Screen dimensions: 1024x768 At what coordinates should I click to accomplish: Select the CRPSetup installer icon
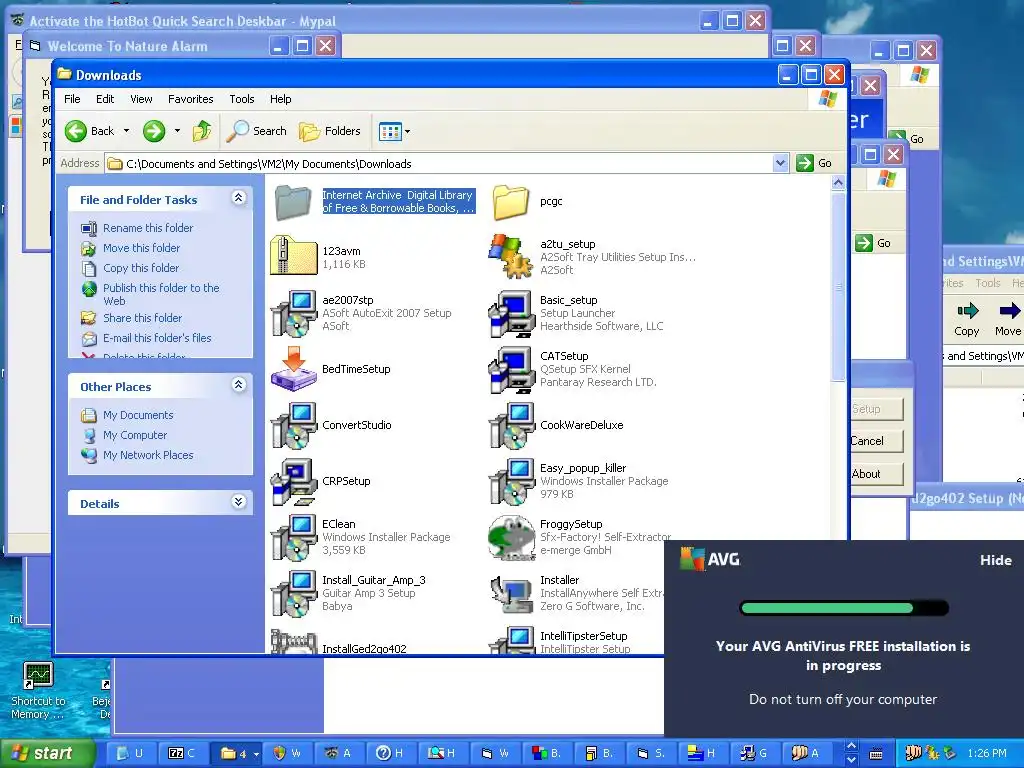click(293, 481)
